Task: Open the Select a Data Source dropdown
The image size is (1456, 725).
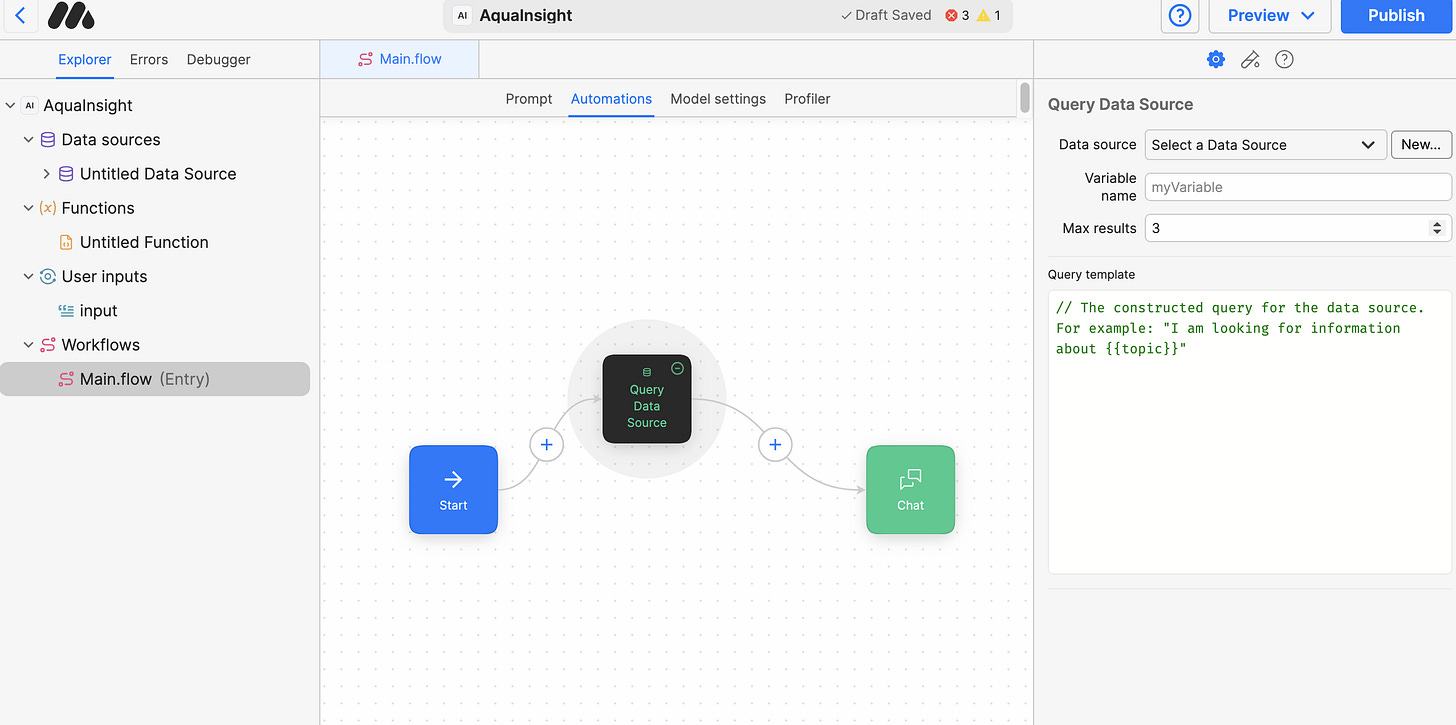Action: 1264,144
